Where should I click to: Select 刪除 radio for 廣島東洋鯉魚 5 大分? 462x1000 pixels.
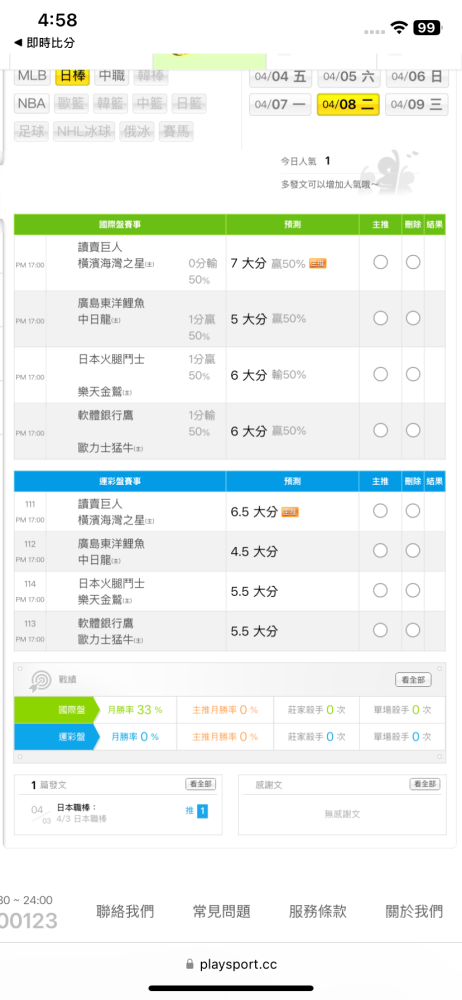point(413,318)
